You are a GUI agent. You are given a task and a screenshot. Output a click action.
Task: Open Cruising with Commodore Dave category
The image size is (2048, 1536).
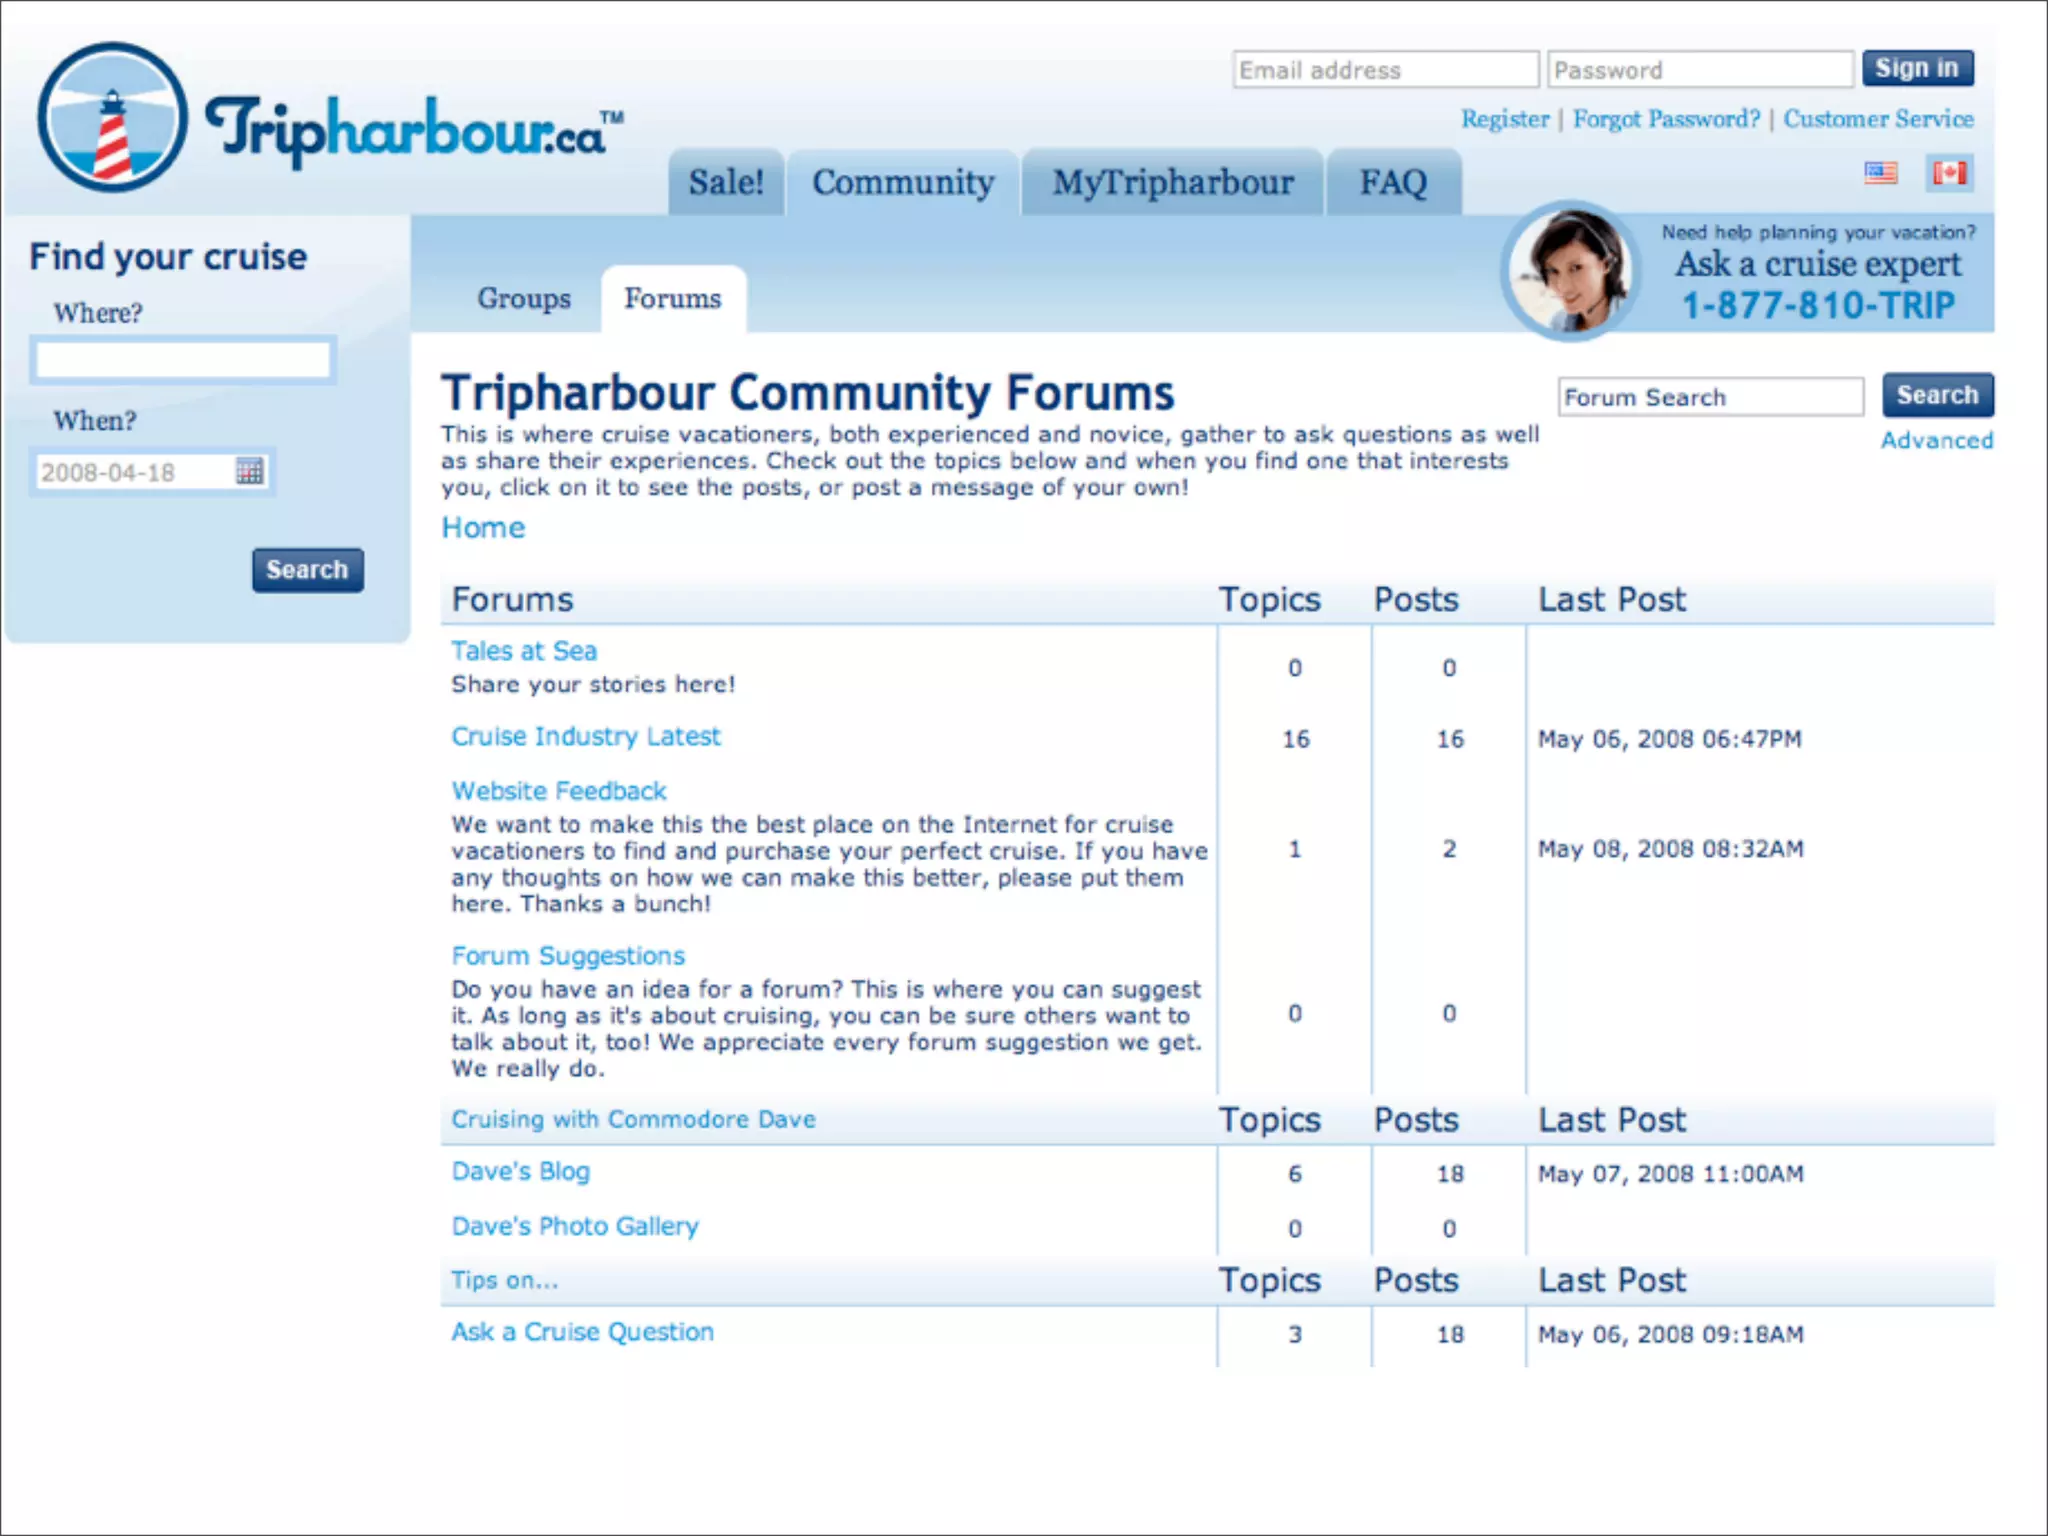click(x=633, y=1119)
